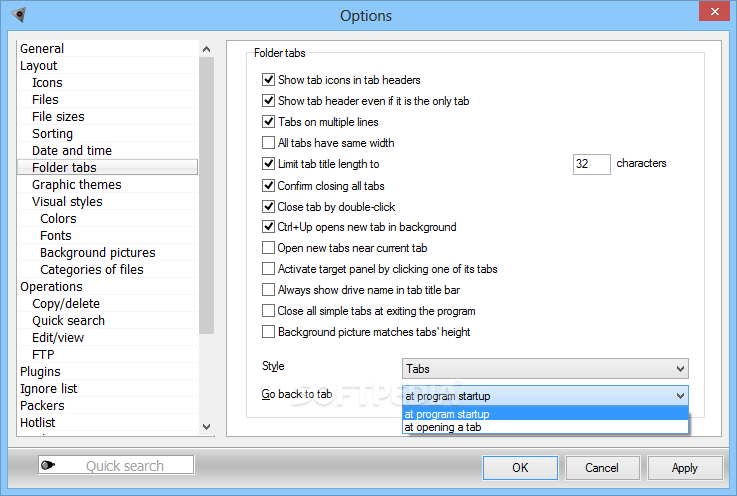Toggle Limit tab title length checkbox

click(x=268, y=164)
